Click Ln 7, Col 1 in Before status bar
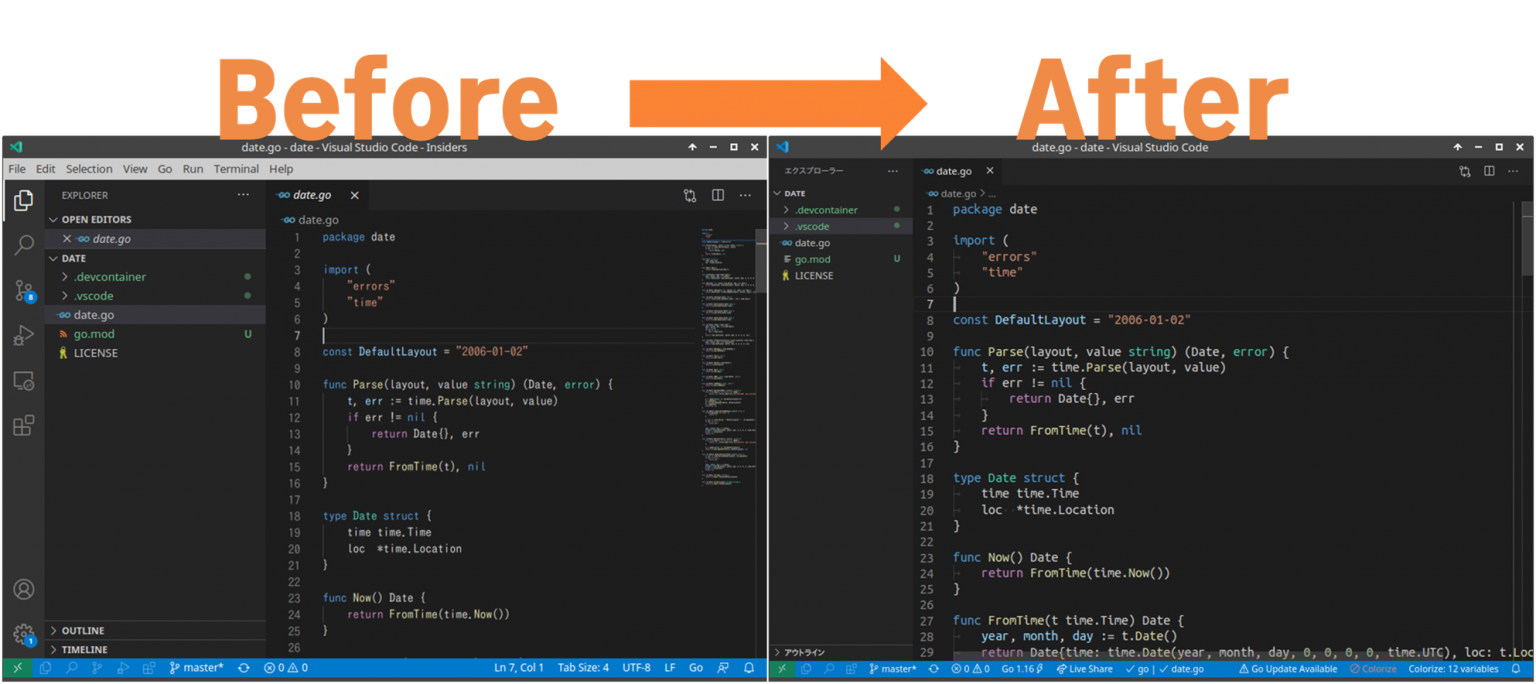Screen dimensions: 1536x684 click(518, 668)
